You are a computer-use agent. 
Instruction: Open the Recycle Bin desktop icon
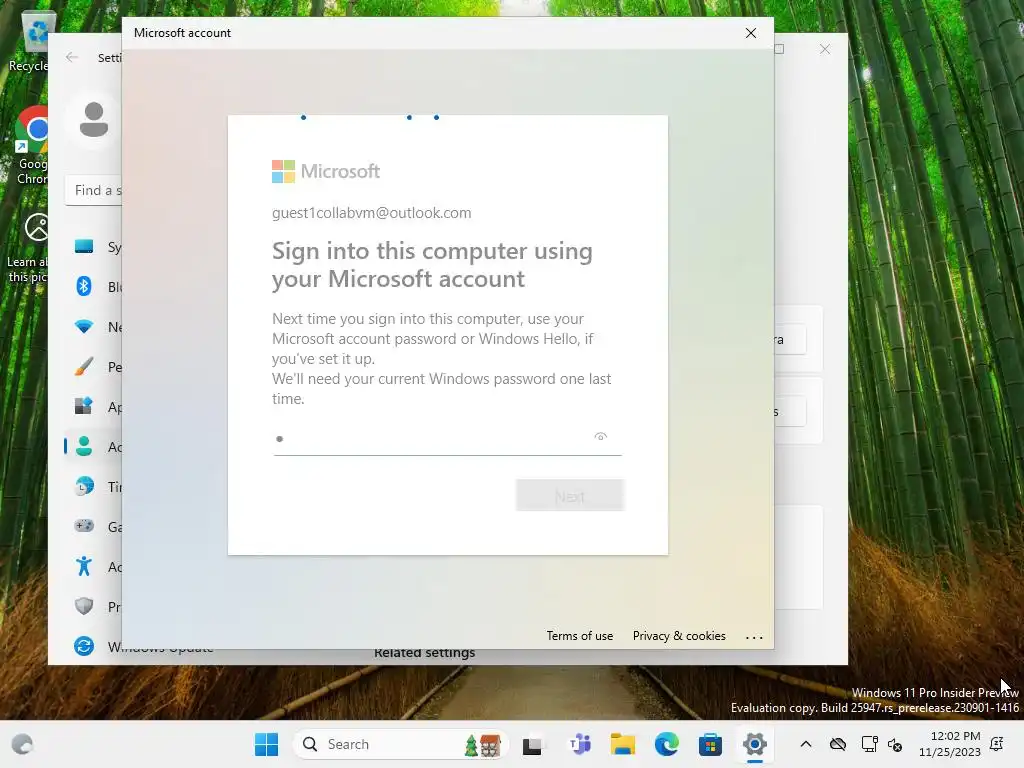(31, 40)
